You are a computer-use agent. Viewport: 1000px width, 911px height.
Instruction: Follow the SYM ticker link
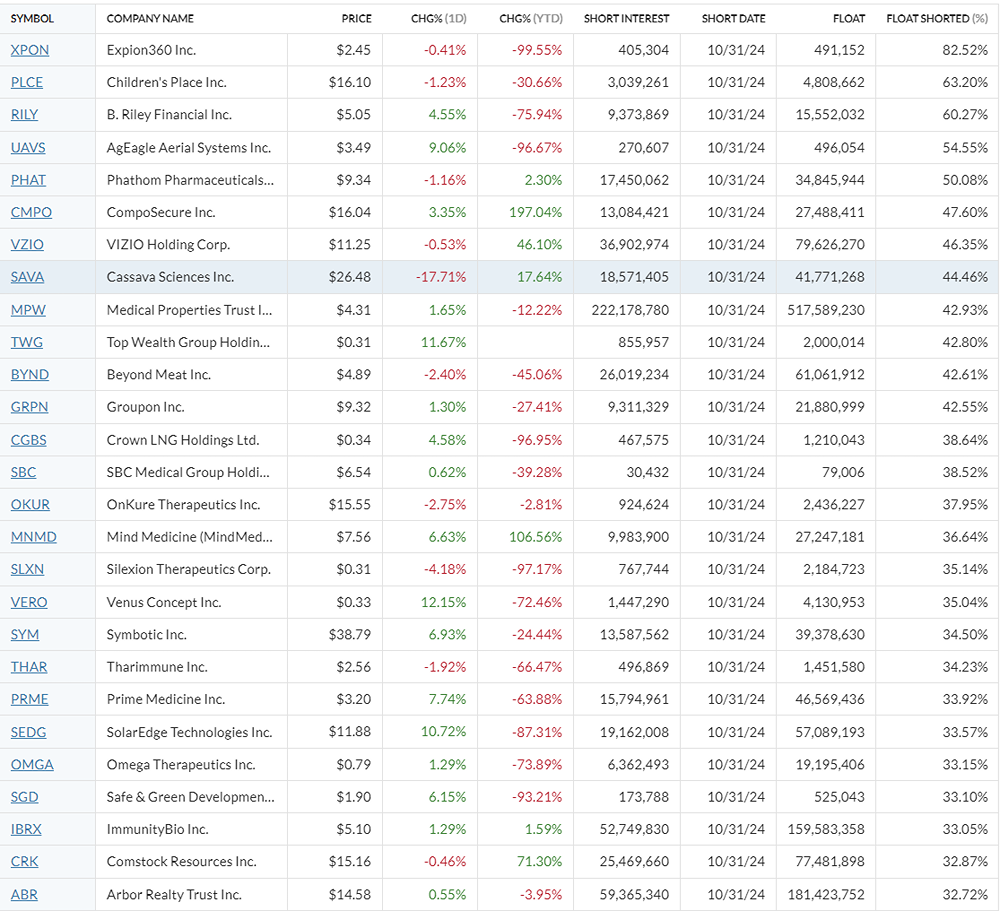tap(25, 635)
